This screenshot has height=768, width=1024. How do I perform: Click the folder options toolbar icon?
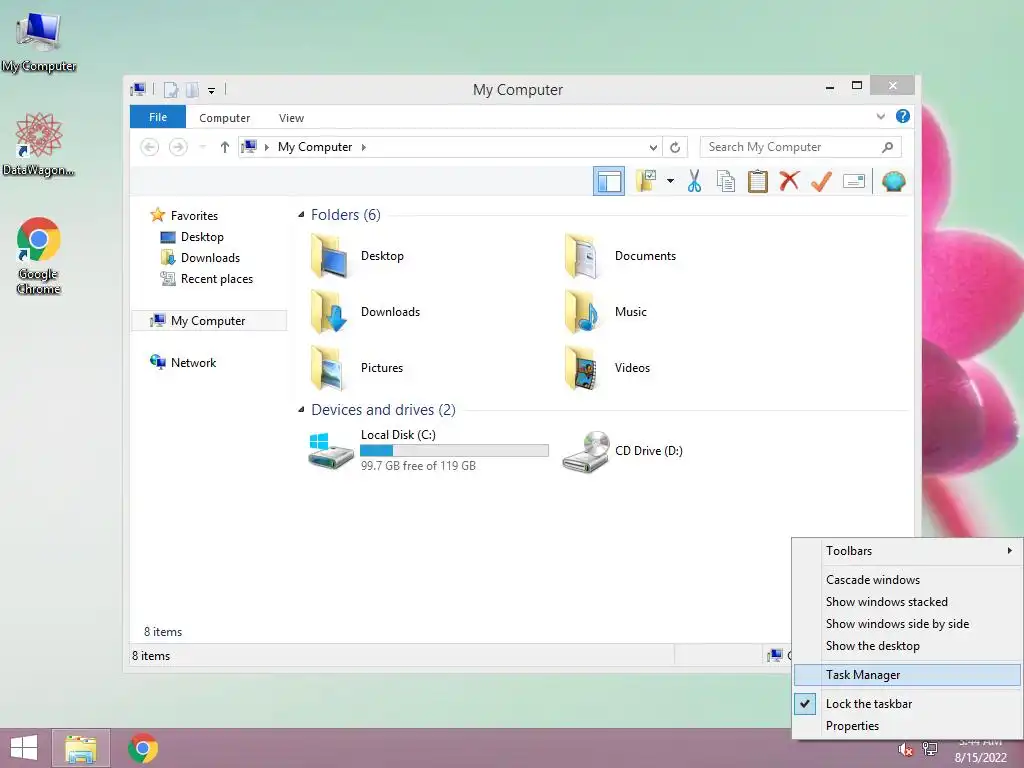click(646, 181)
